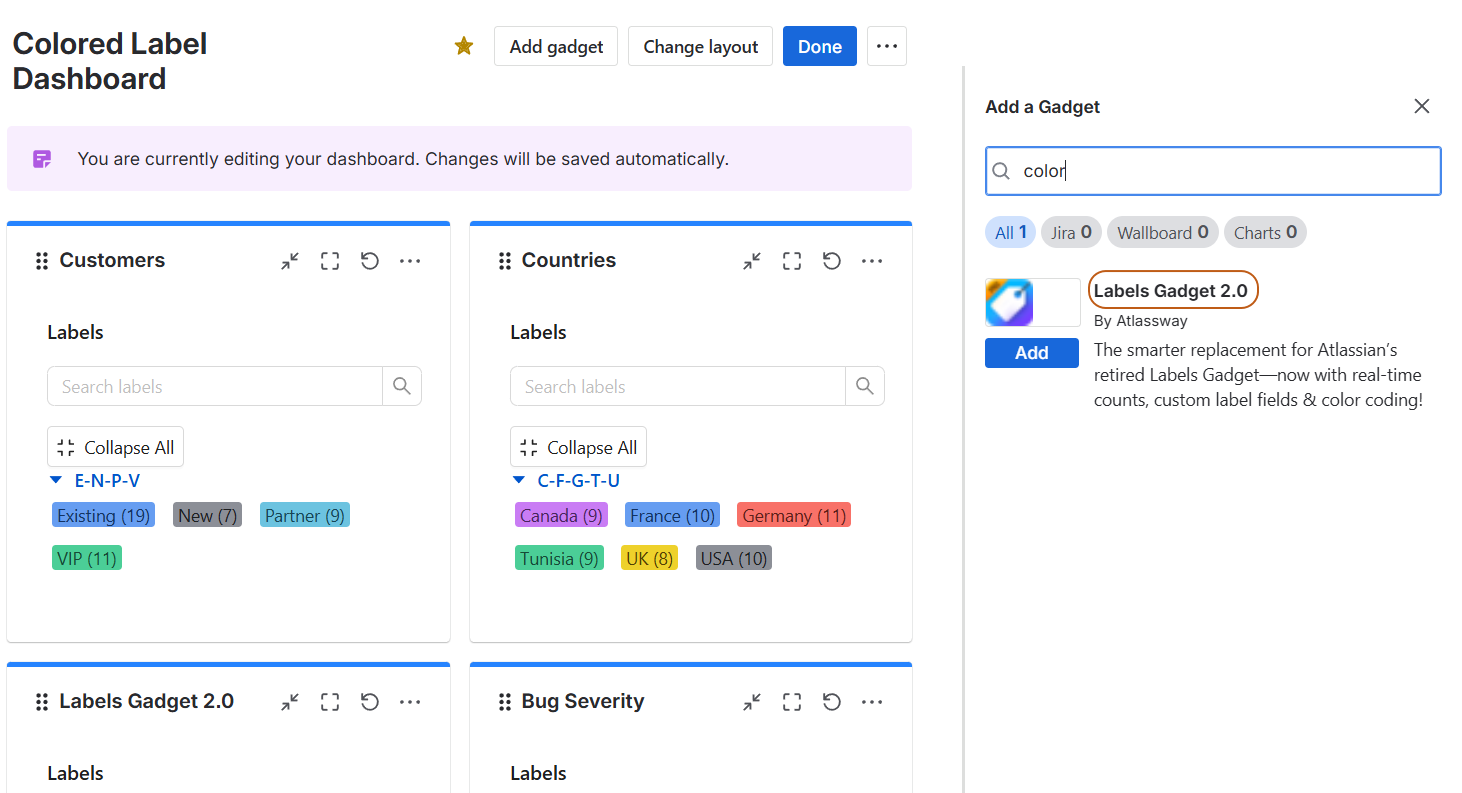Click the gadget search field containing color
This screenshot has height=793, width=1462.
coord(1225,171)
